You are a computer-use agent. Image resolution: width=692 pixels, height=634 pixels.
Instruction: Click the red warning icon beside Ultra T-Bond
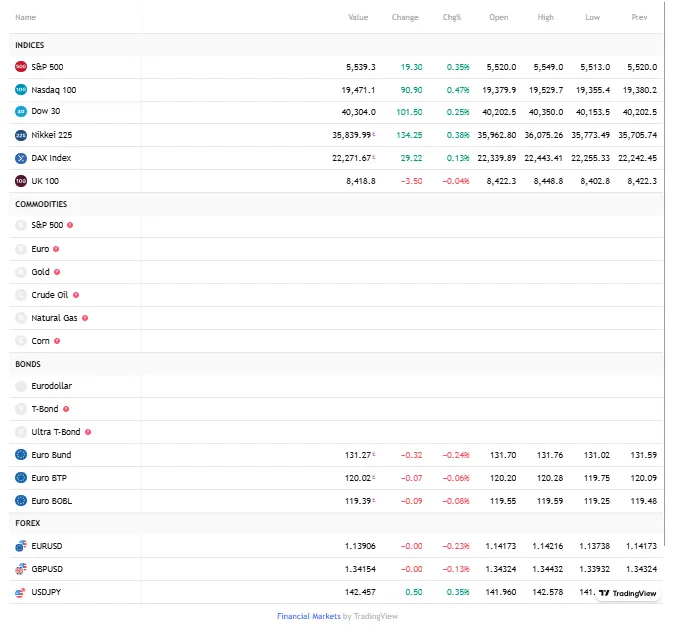tap(88, 432)
